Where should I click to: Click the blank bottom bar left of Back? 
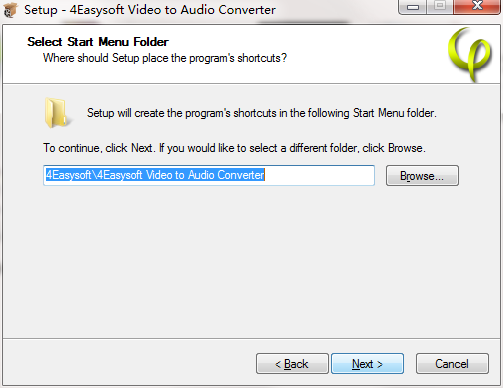click(128, 363)
